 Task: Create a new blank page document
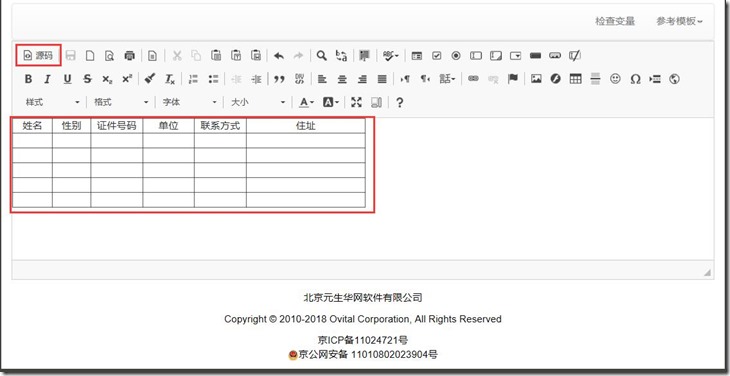point(90,56)
